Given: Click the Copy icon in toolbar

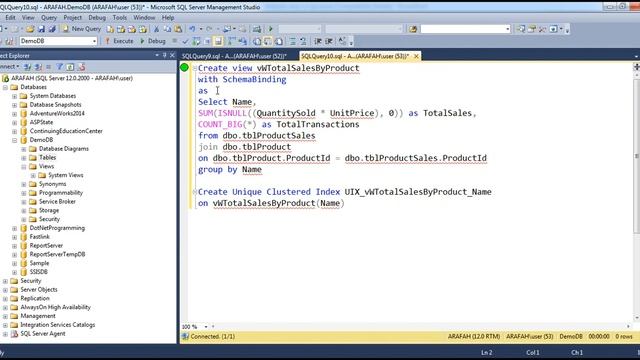Looking at the screenshot, I should tap(167, 29).
